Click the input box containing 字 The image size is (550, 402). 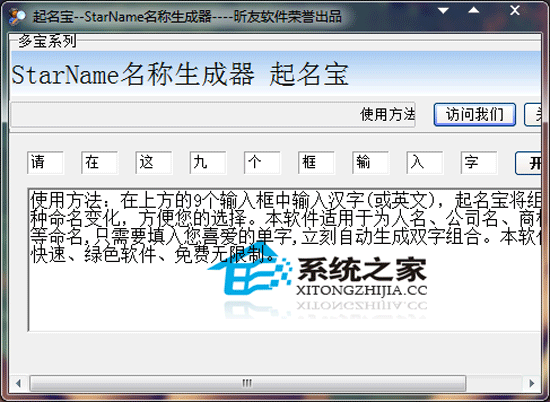point(479,162)
